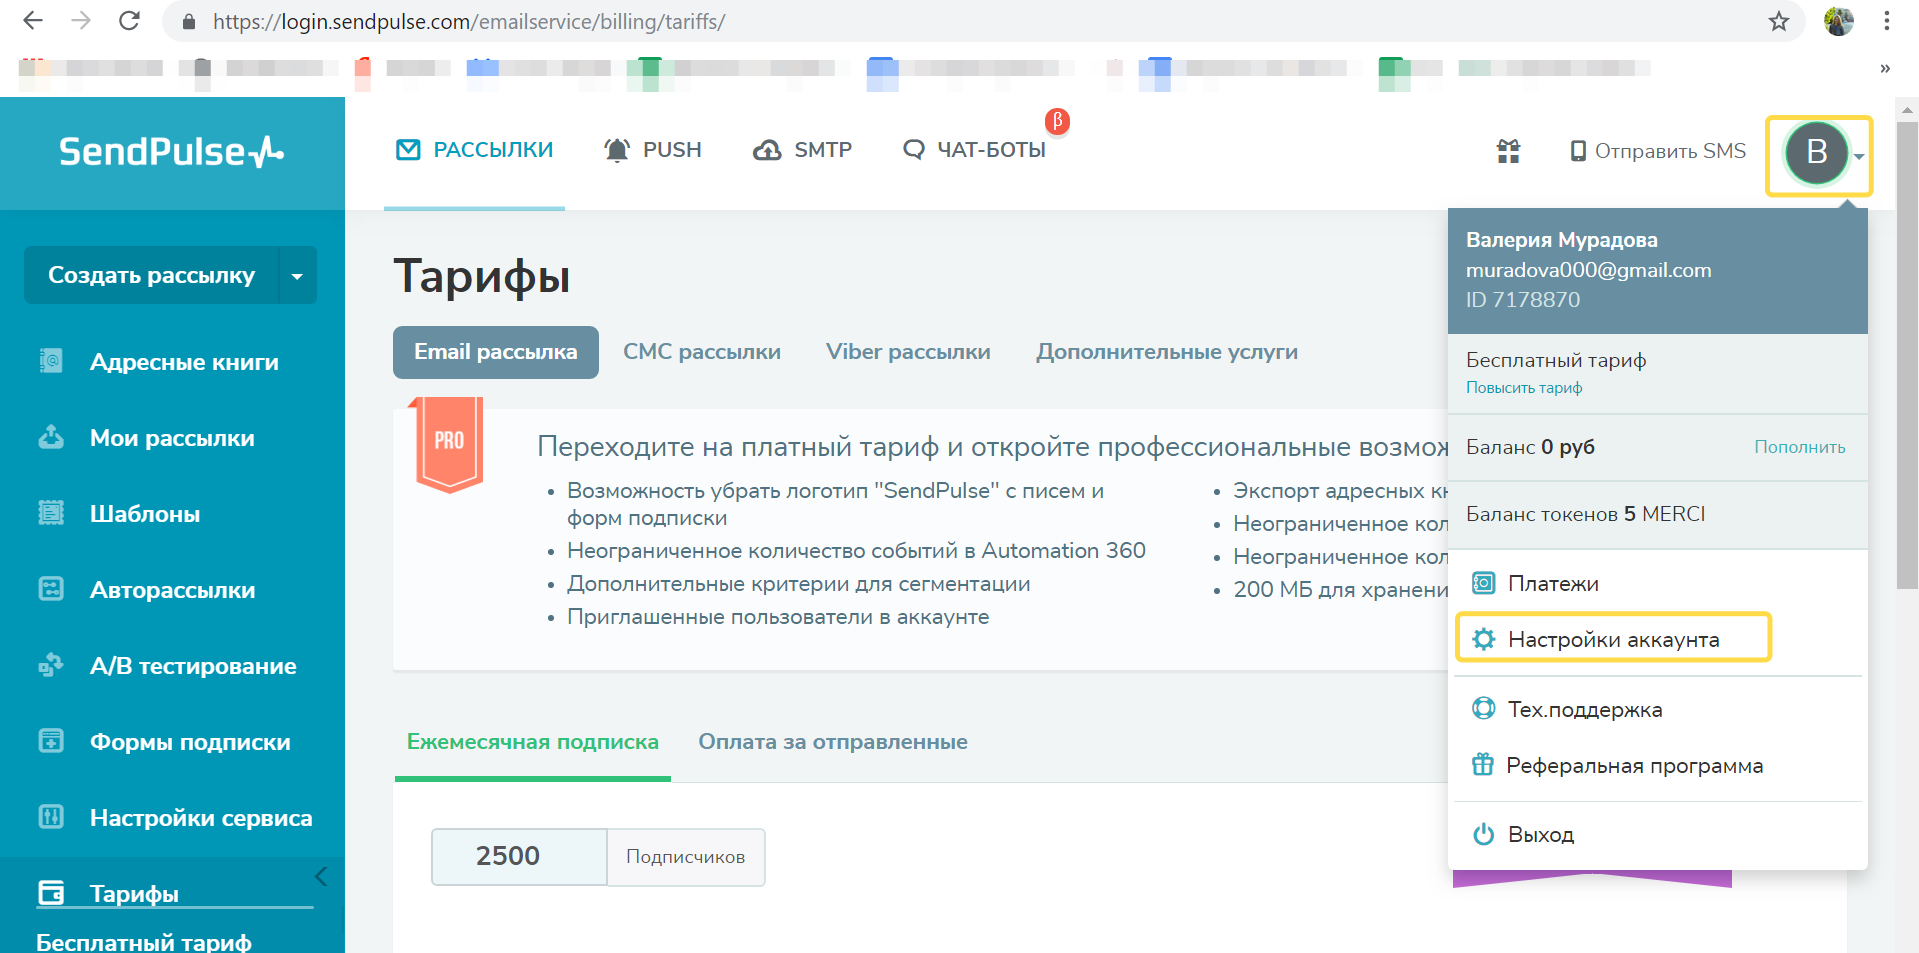The height and width of the screenshot is (953, 1919).
Task: Bookmark this page with the star icon
Action: pos(1779,21)
